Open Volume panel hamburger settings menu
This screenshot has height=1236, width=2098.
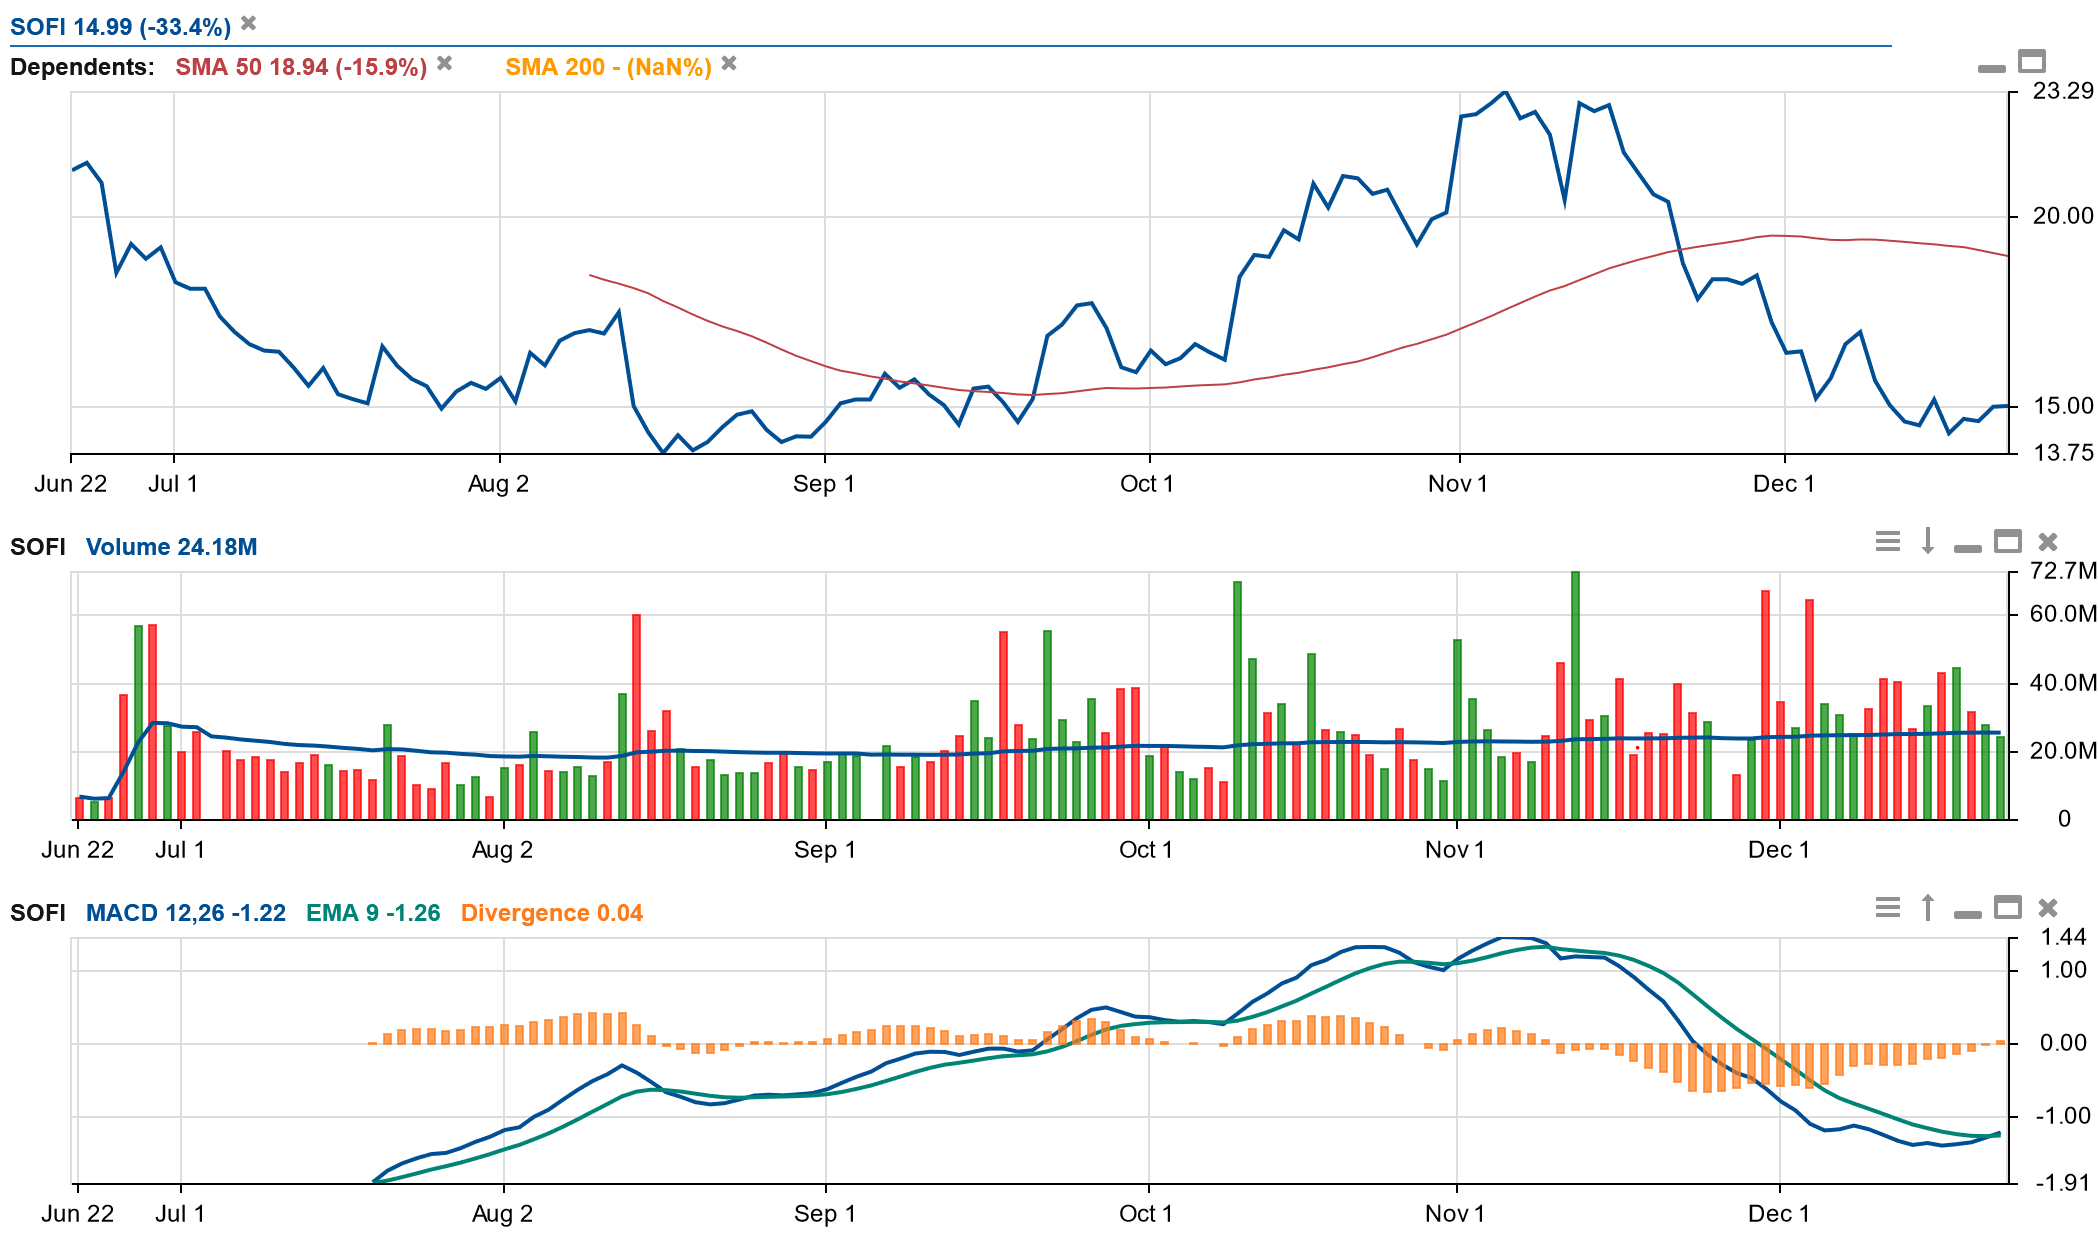(1887, 542)
